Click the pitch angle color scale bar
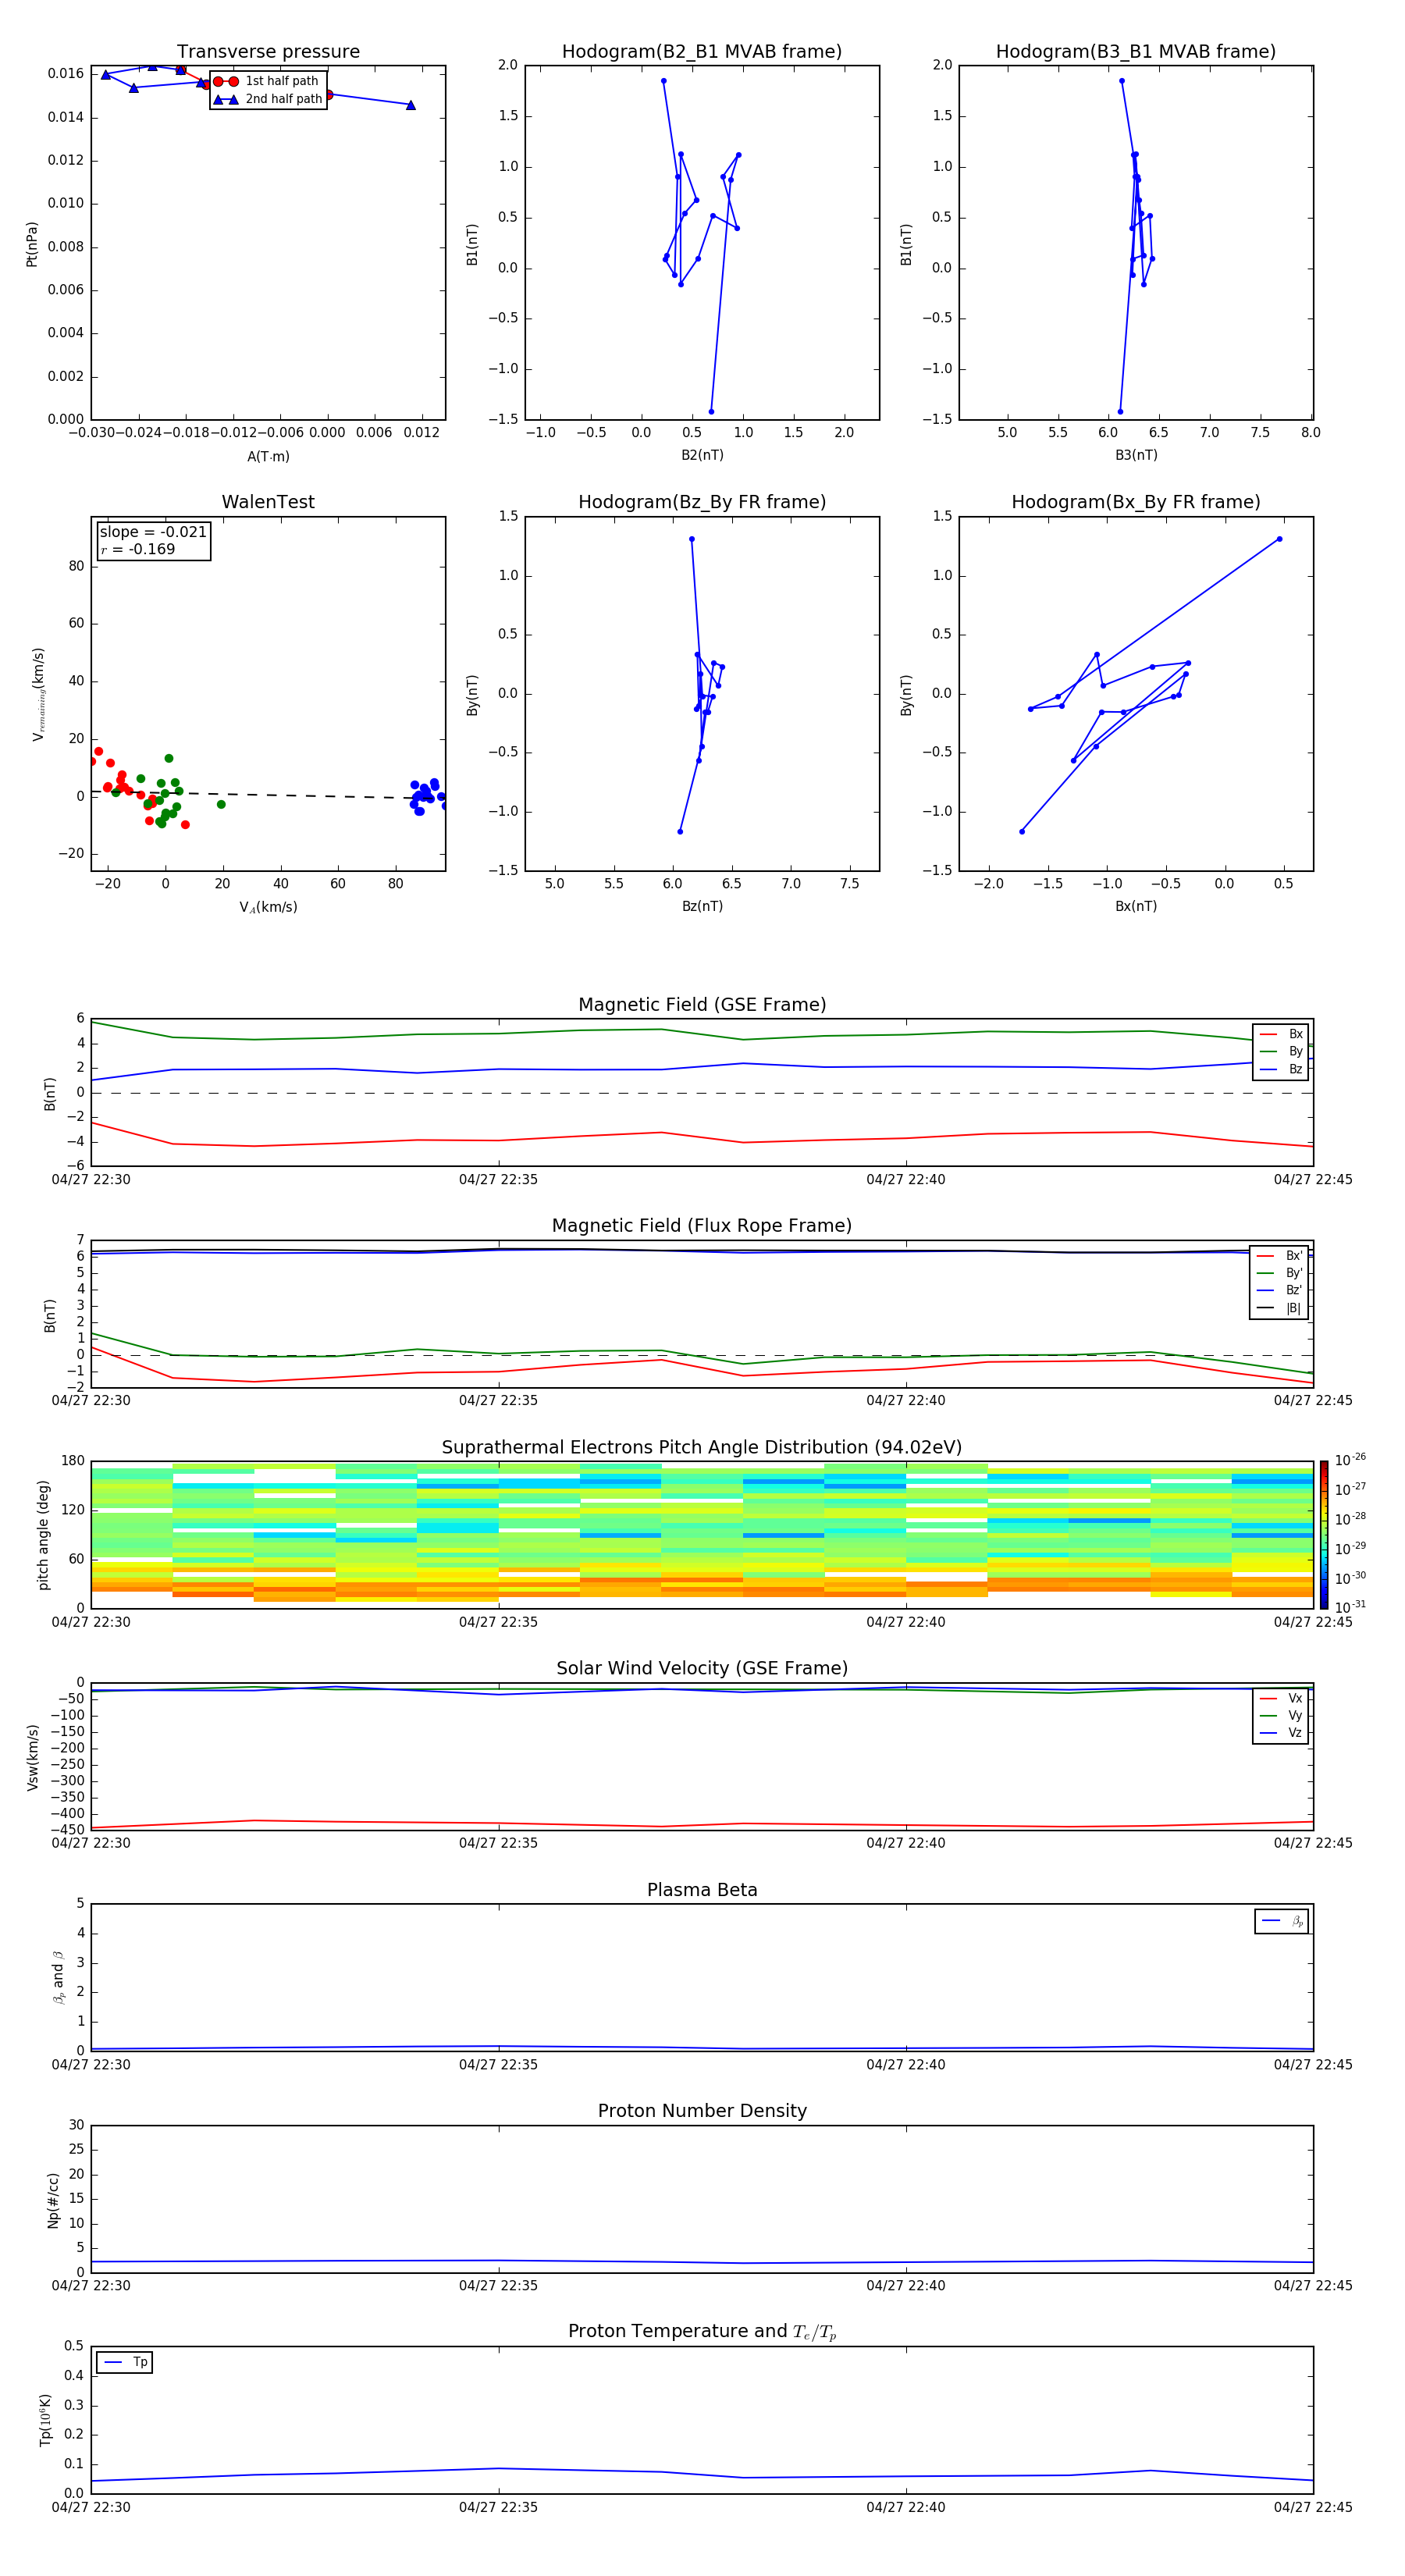 (x=1323, y=1534)
